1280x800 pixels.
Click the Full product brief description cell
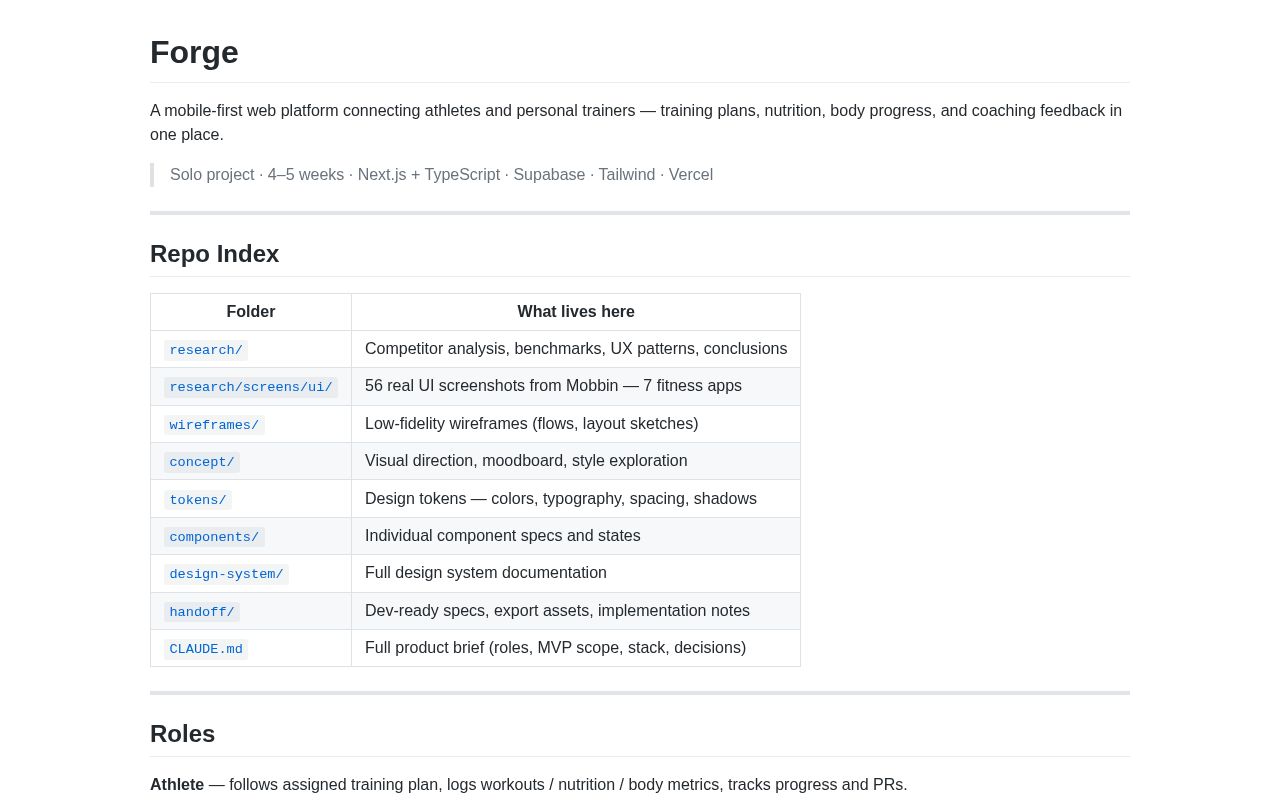point(576,648)
